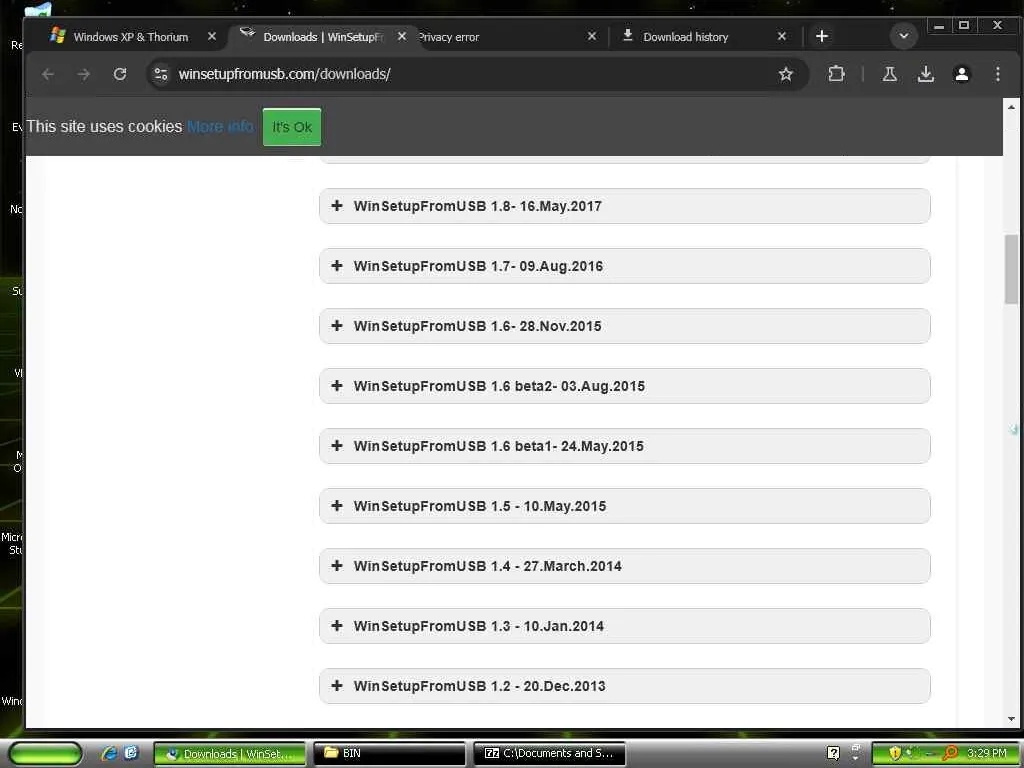Open the Extensions puzzle icon
This screenshot has height=768, width=1024.
(x=836, y=74)
